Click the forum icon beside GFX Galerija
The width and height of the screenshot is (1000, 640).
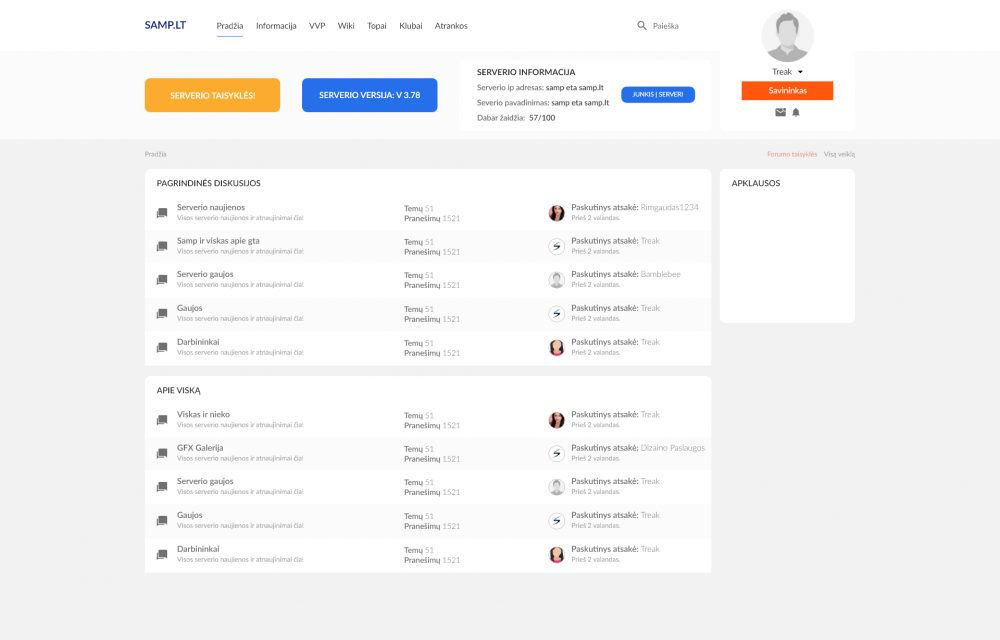tap(162, 453)
